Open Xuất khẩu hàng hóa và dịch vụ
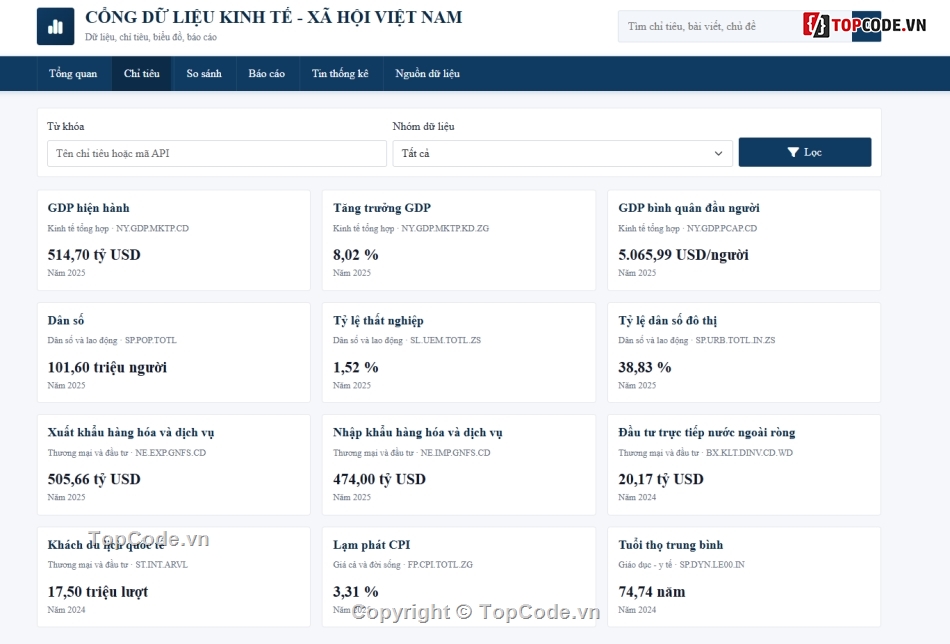The image size is (950, 644). tap(174, 465)
